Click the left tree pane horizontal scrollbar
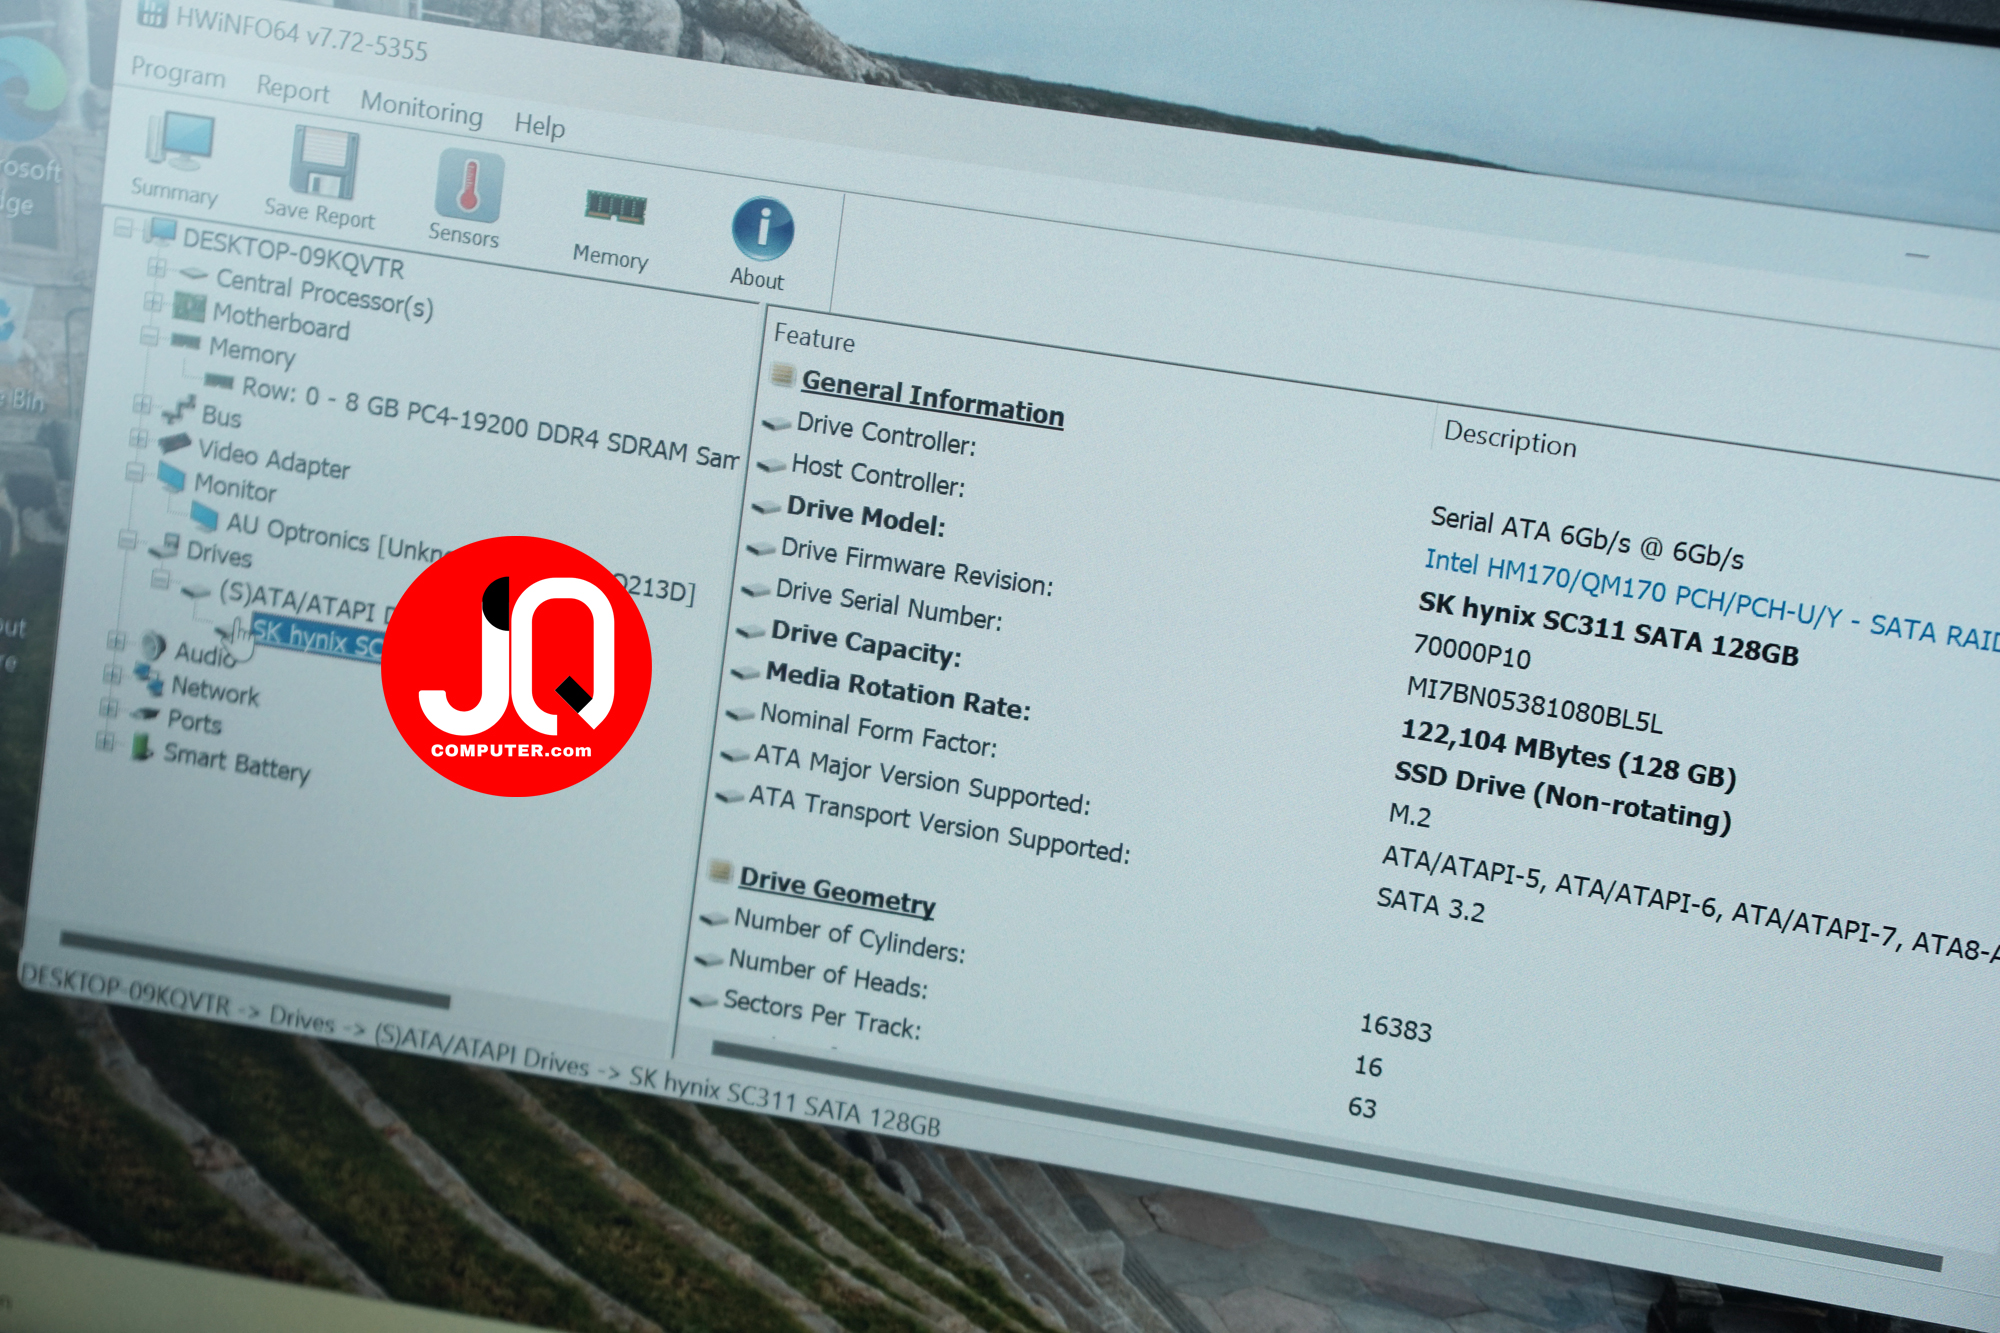This screenshot has height=1333, width=2000. click(x=255, y=970)
